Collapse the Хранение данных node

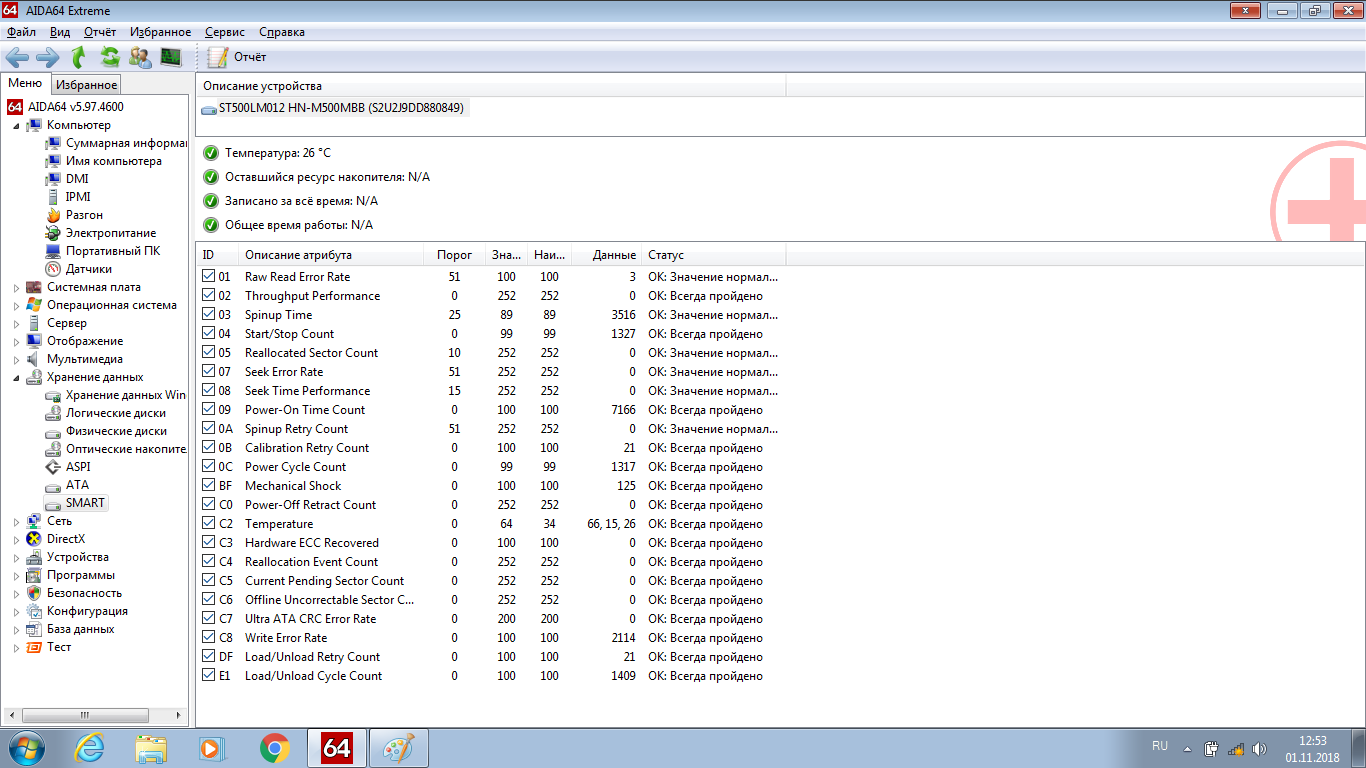pyautogui.click(x=16, y=378)
